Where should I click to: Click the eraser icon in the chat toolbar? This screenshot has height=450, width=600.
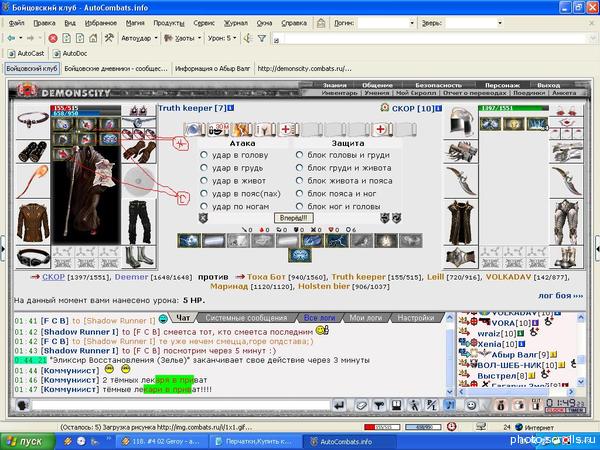coord(361,405)
